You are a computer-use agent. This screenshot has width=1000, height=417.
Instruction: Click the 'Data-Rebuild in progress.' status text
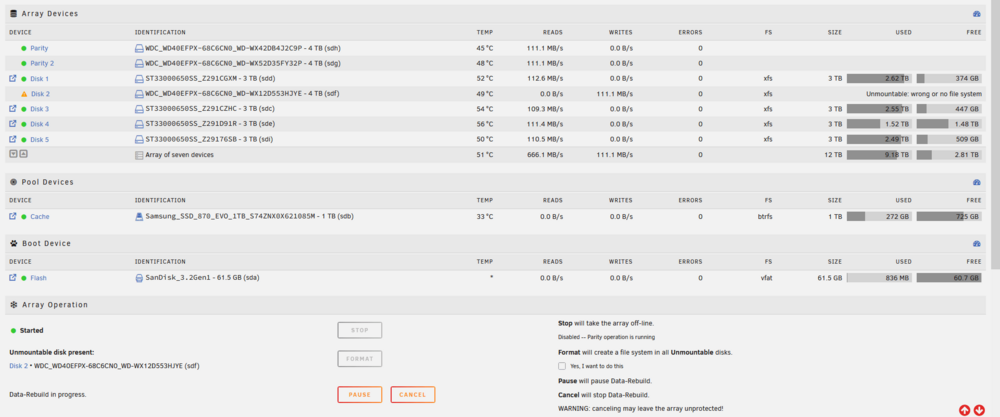[48, 395]
